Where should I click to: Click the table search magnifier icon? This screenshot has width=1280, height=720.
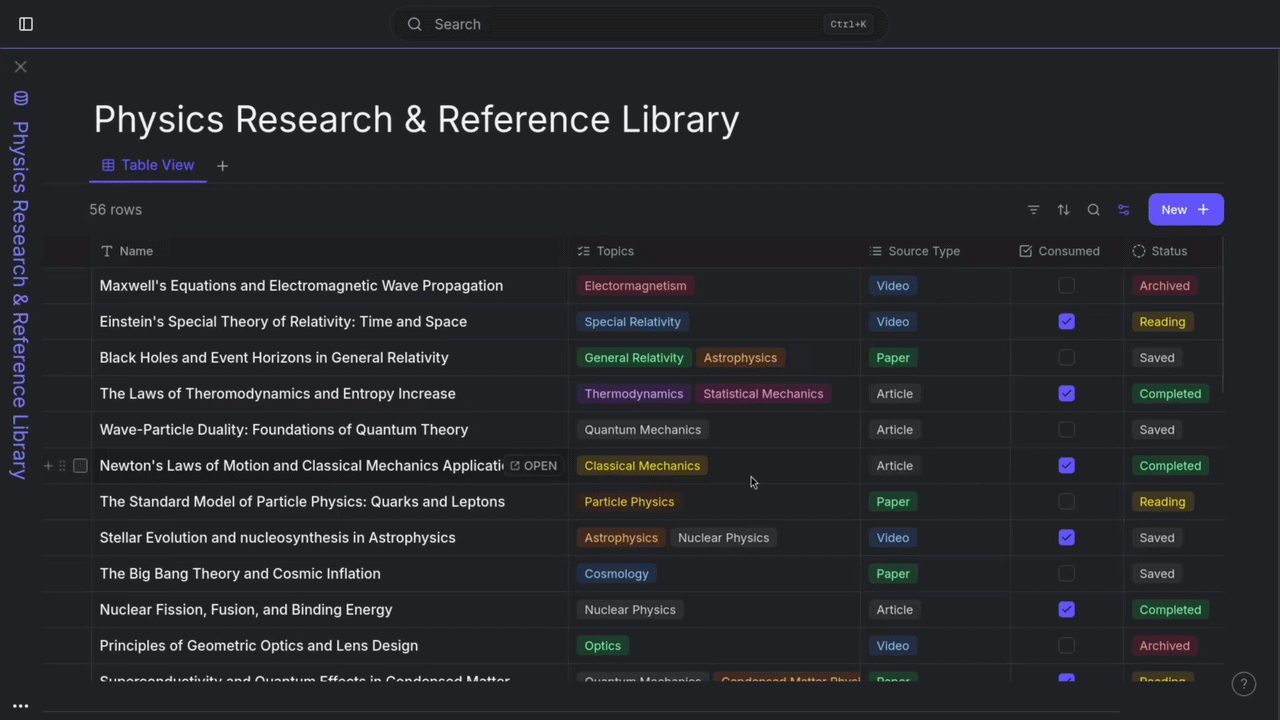[1094, 210]
